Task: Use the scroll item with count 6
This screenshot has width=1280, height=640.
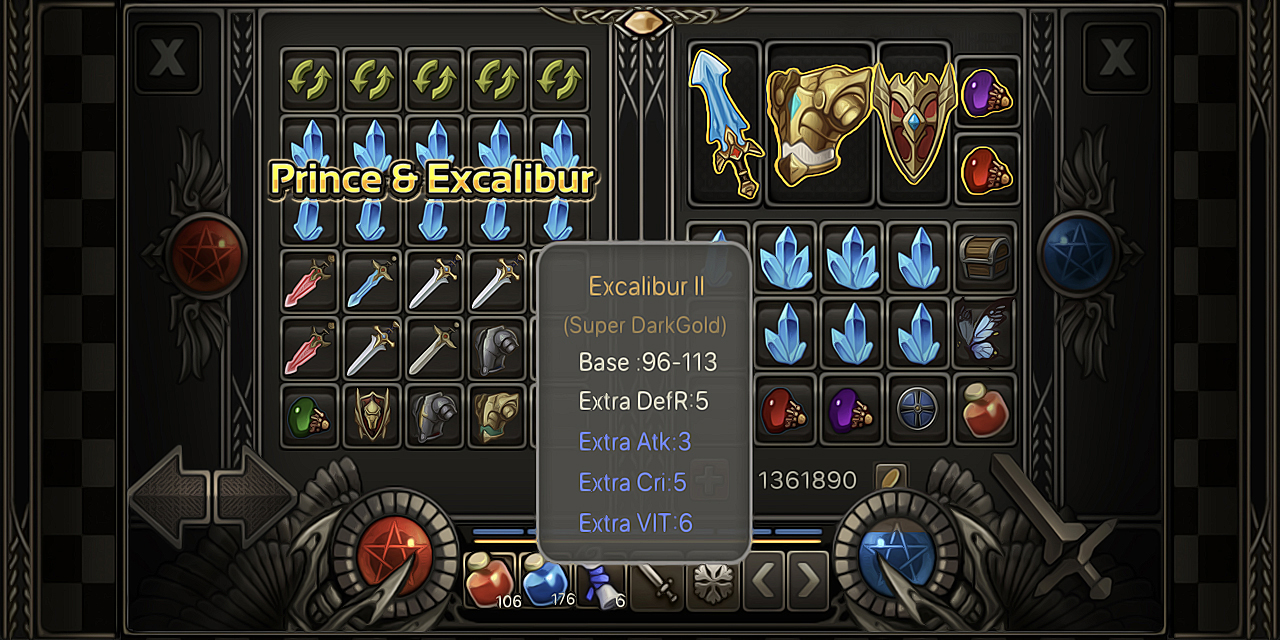Action: (602, 581)
